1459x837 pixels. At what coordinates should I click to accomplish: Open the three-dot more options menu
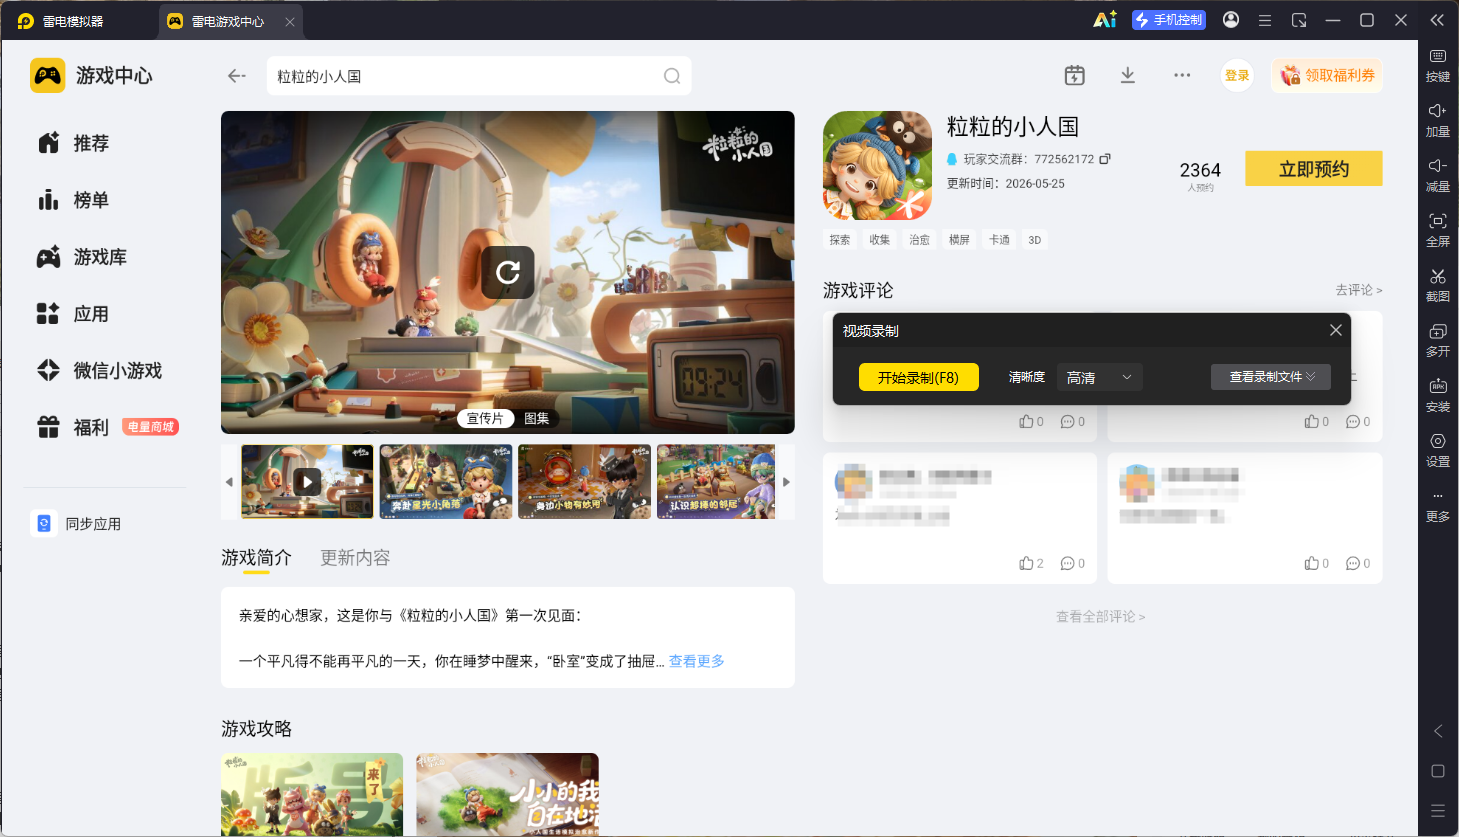1182,75
